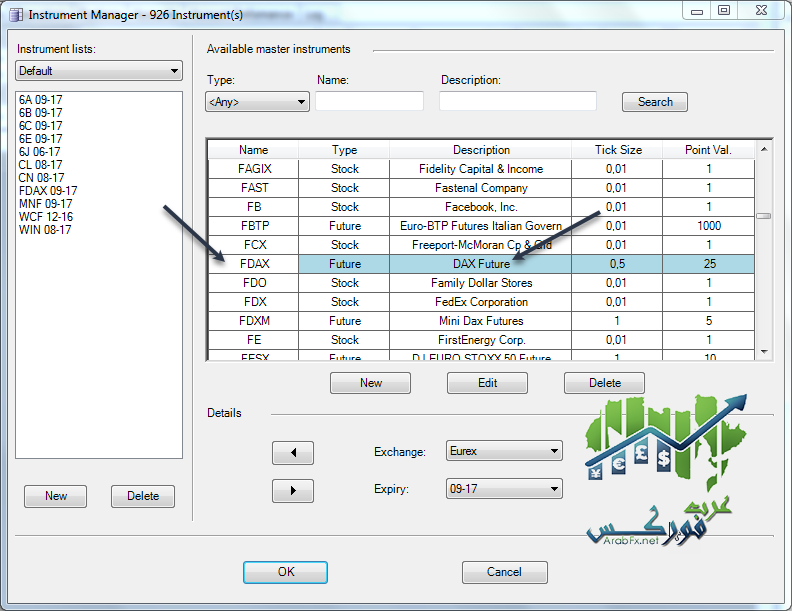Image resolution: width=792 pixels, height=611 pixels.
Task: Sort by the Type column header
Action: tap(344, 150)
